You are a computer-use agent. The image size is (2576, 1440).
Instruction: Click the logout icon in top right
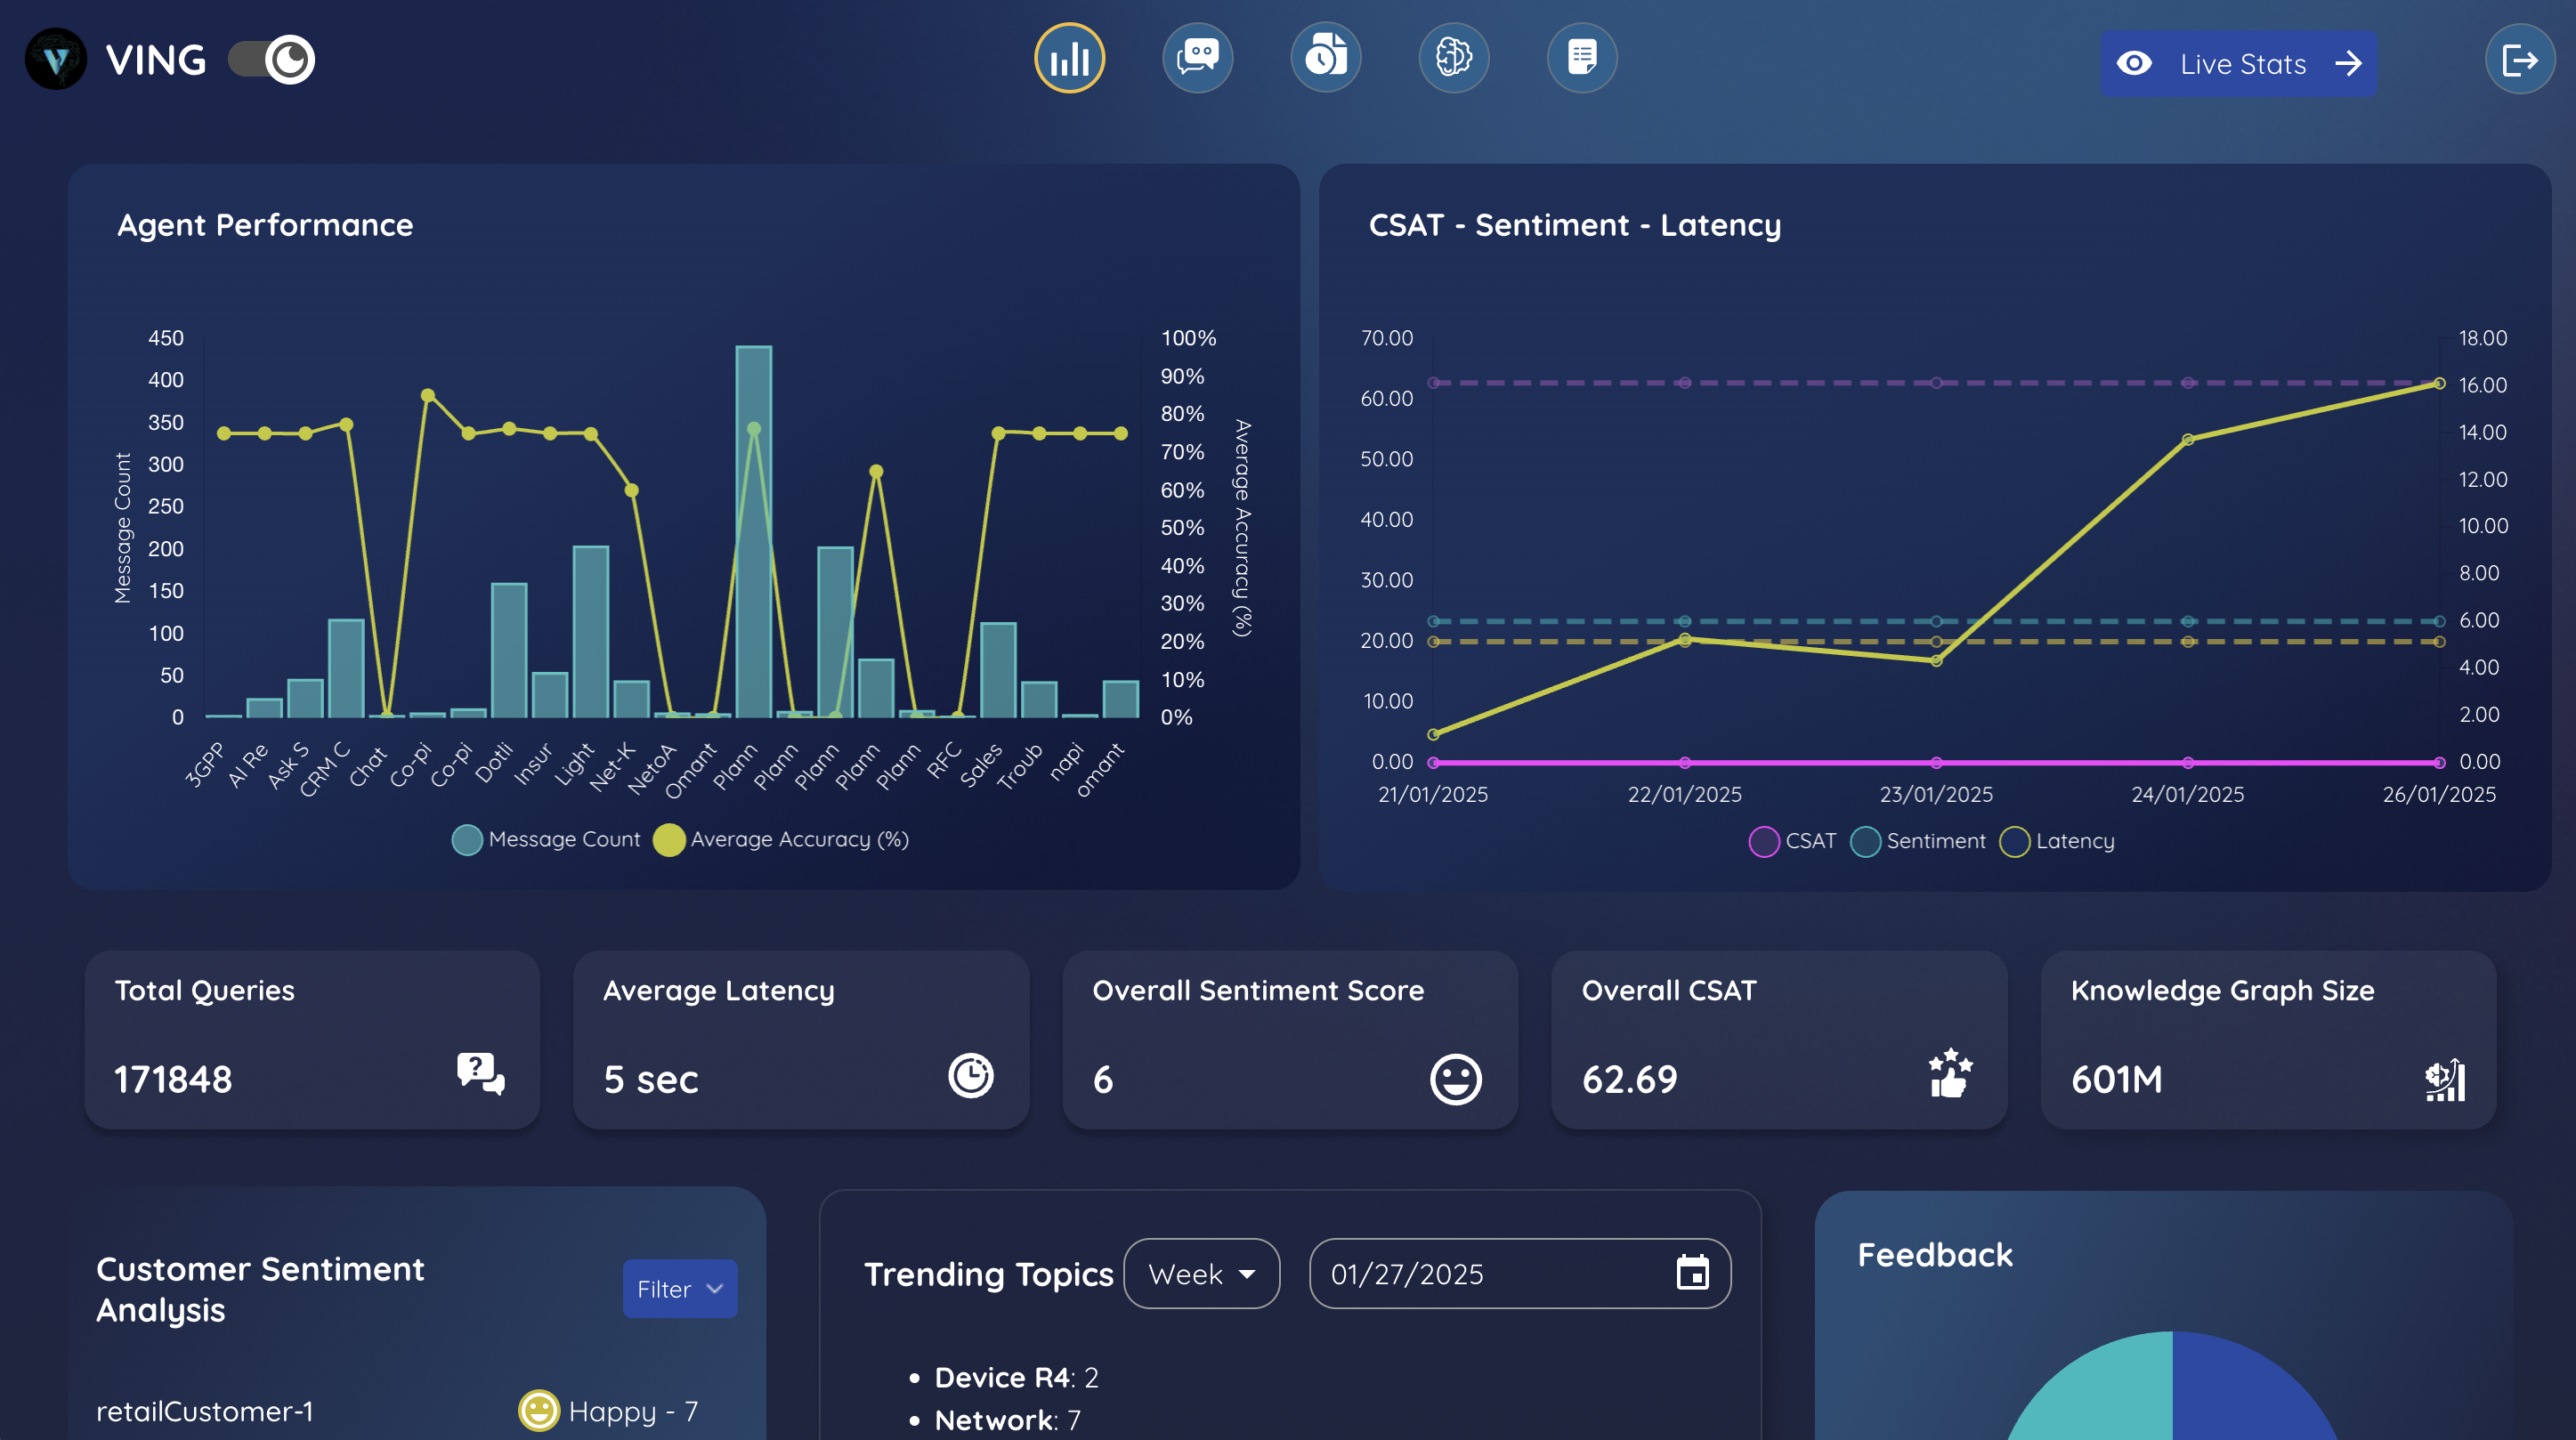[x=2518, y=61]
